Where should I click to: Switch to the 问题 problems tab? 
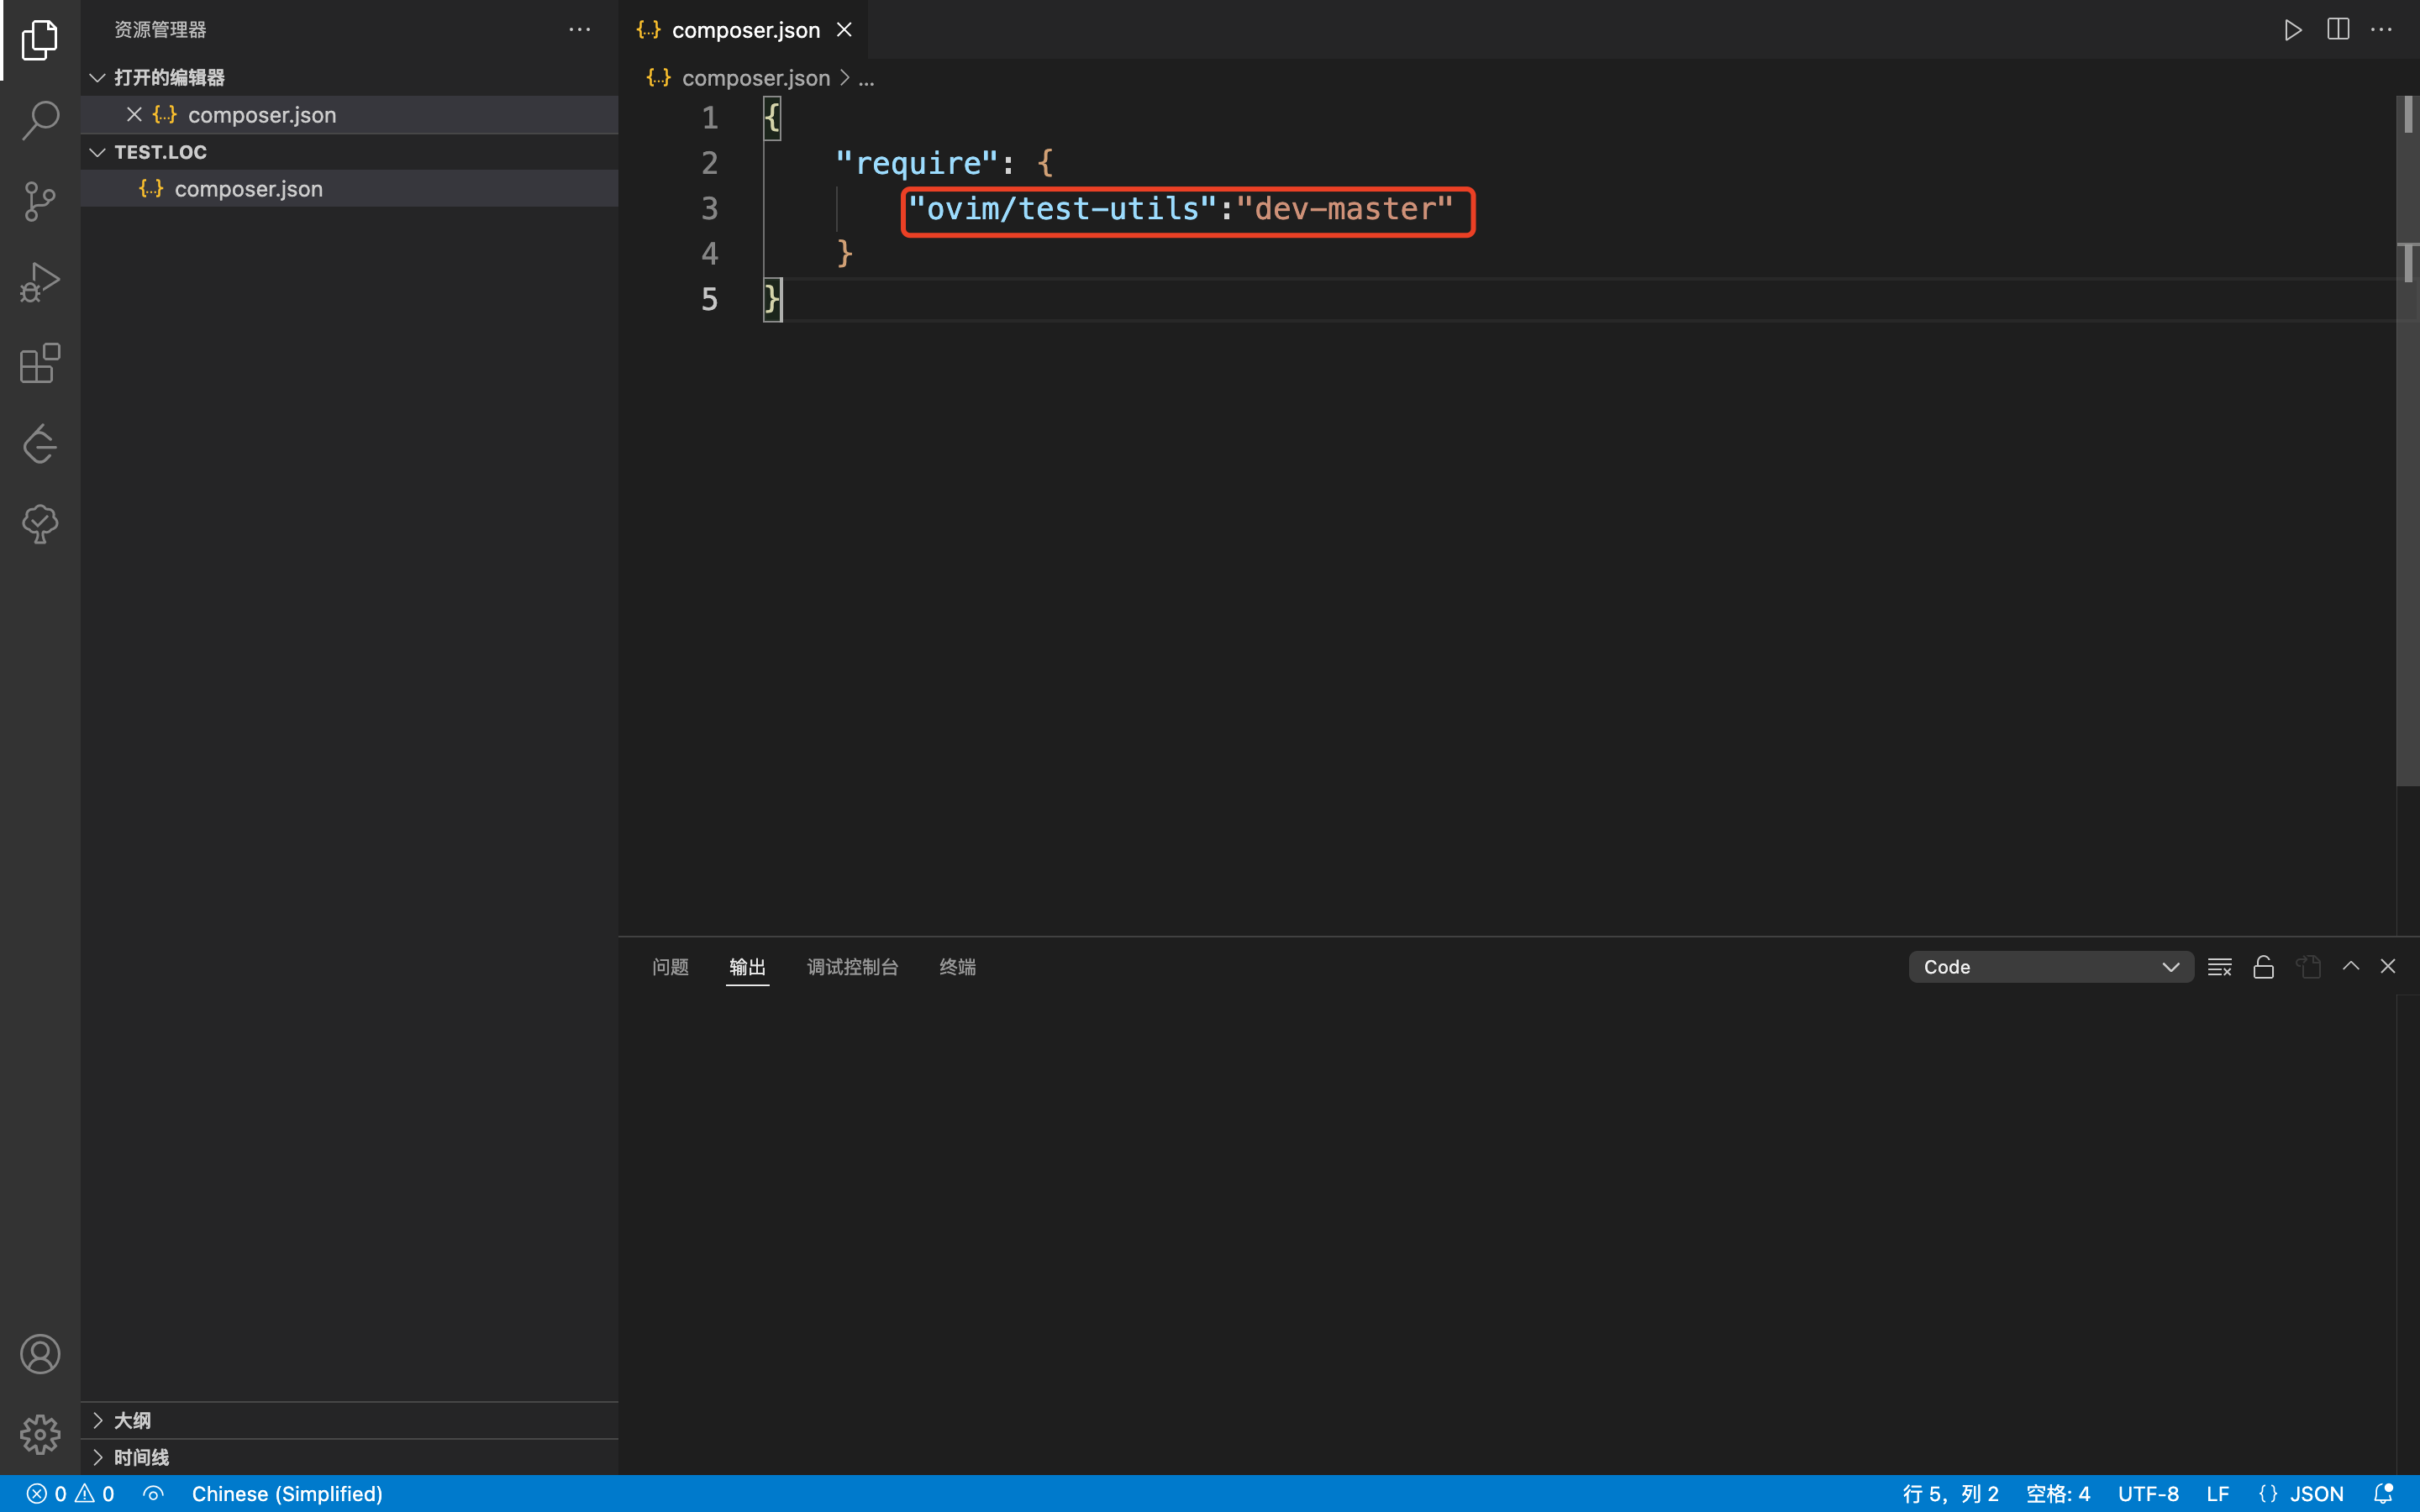670,967
